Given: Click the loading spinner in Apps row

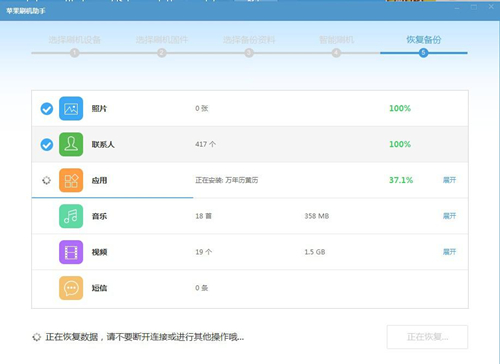Looking at the screenshot, I should [46, 180].
